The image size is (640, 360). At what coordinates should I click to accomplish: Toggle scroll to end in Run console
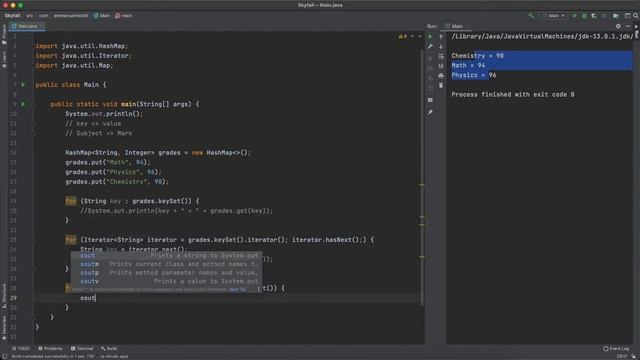click(x=441, y=66)
